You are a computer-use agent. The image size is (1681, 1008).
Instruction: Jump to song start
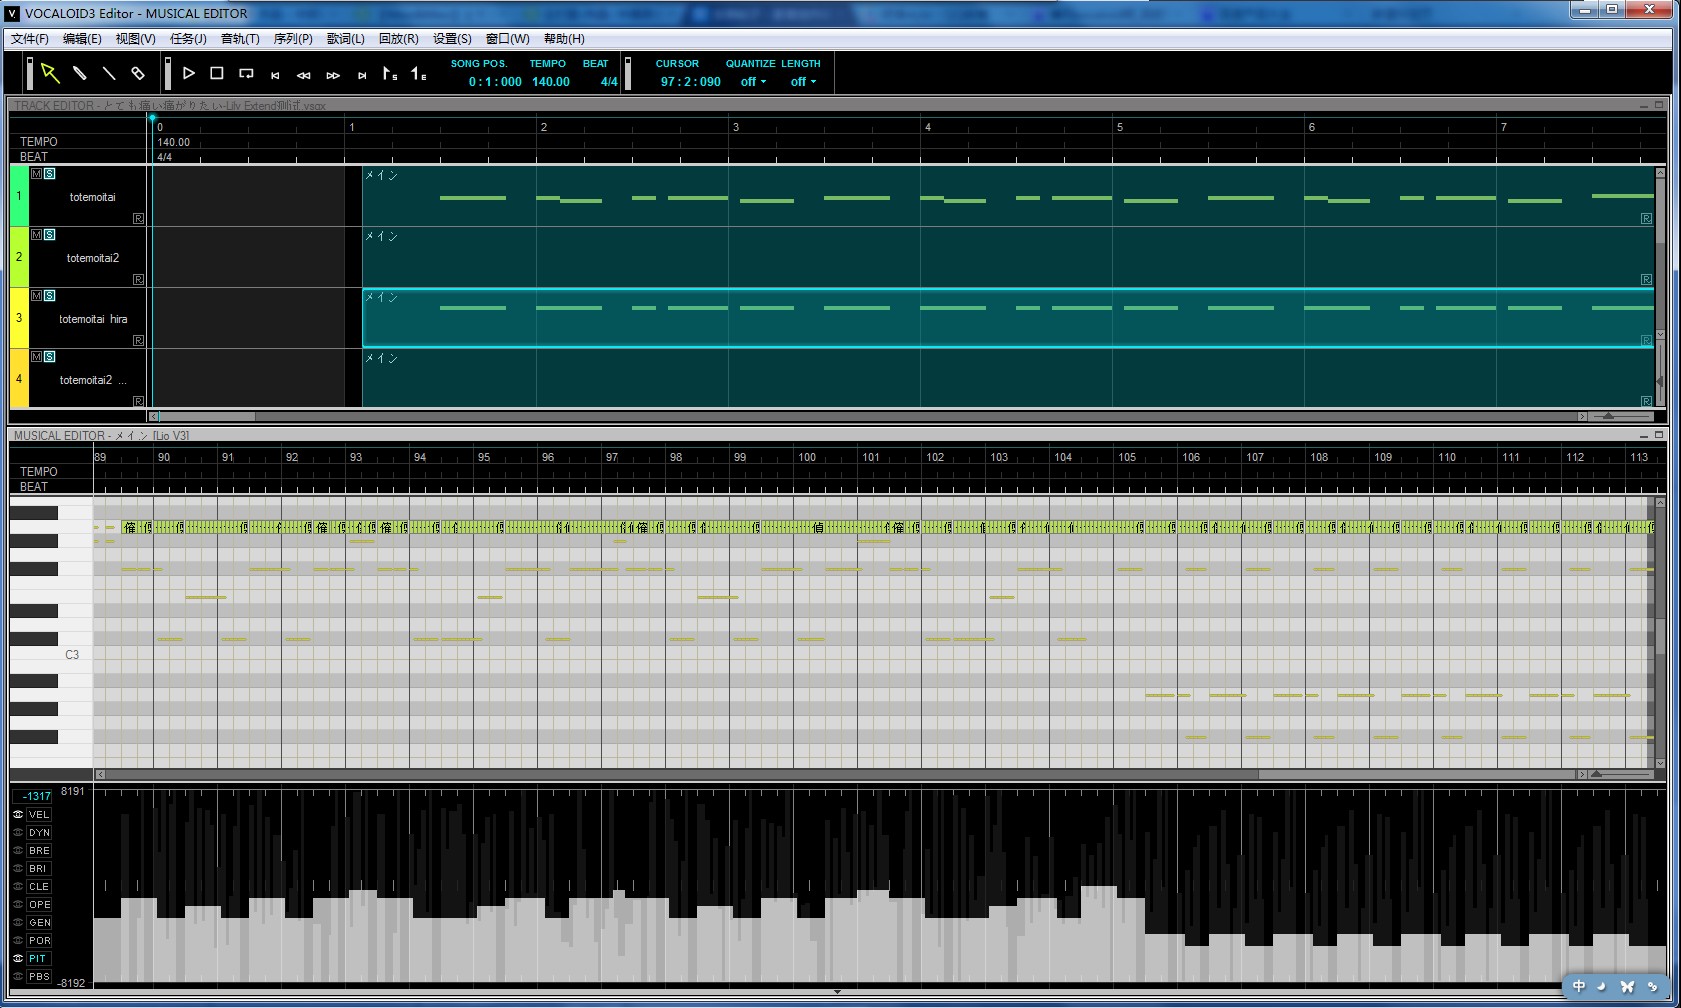275,75
